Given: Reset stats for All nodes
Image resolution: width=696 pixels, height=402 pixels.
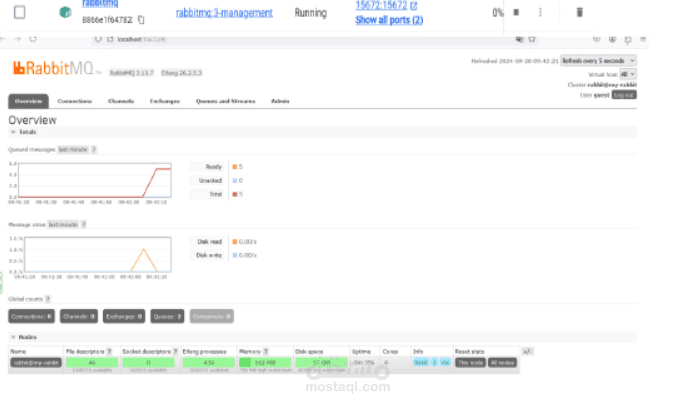Looking at the screenshot, I should click(x=502, y=363).
